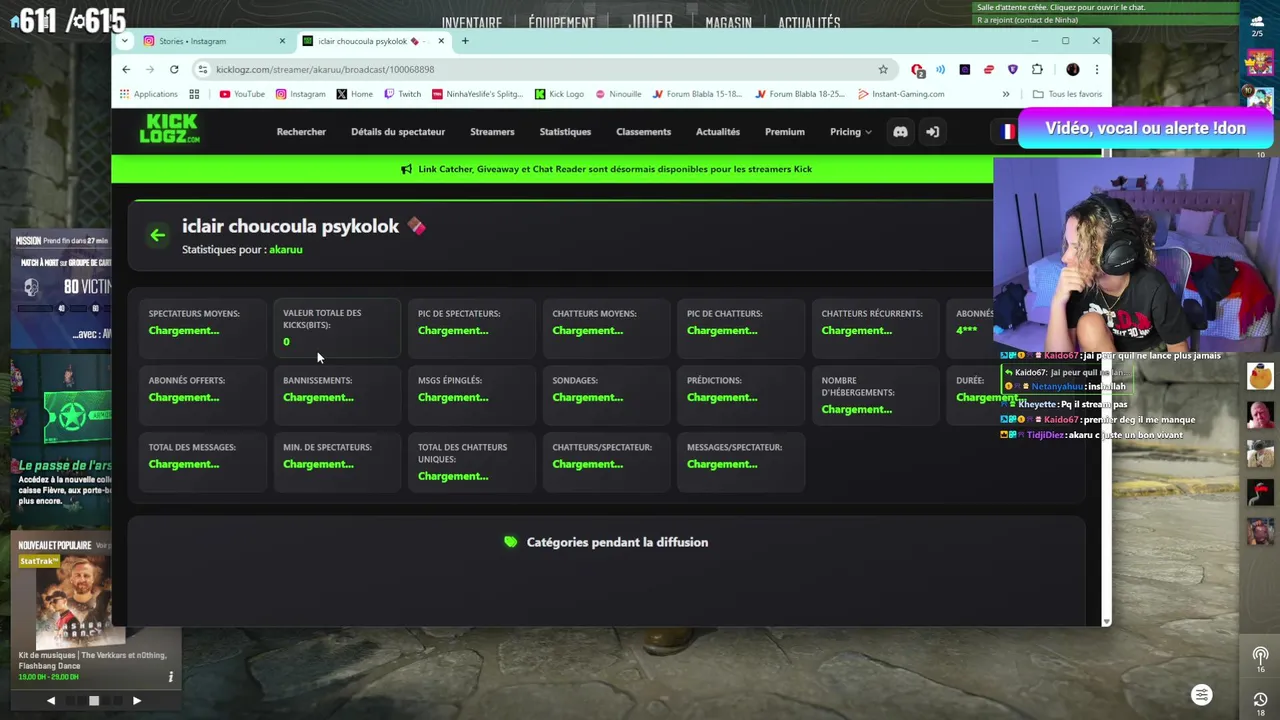Click the red extension icon with badge

917,69
